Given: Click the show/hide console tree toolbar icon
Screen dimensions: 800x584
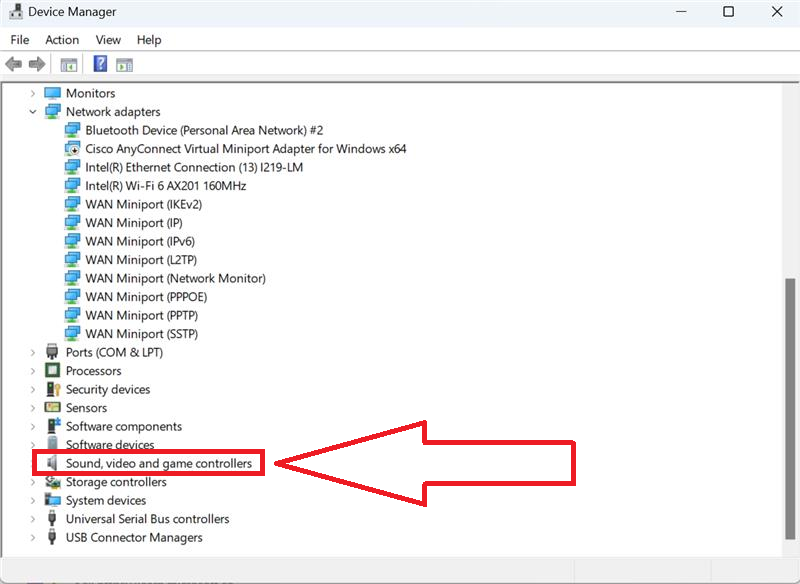Looking at the screenshot, I should (69, 65).
